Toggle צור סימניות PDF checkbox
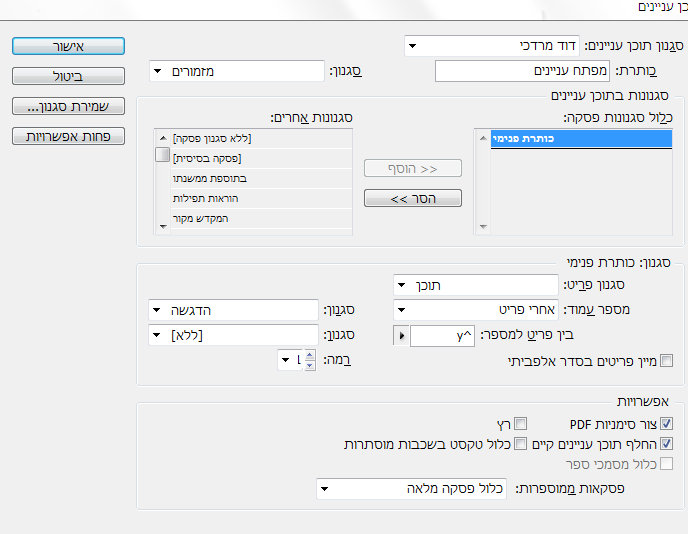Image resolution: width=688 pixels, height=534 pixels. tap(666, 424)
